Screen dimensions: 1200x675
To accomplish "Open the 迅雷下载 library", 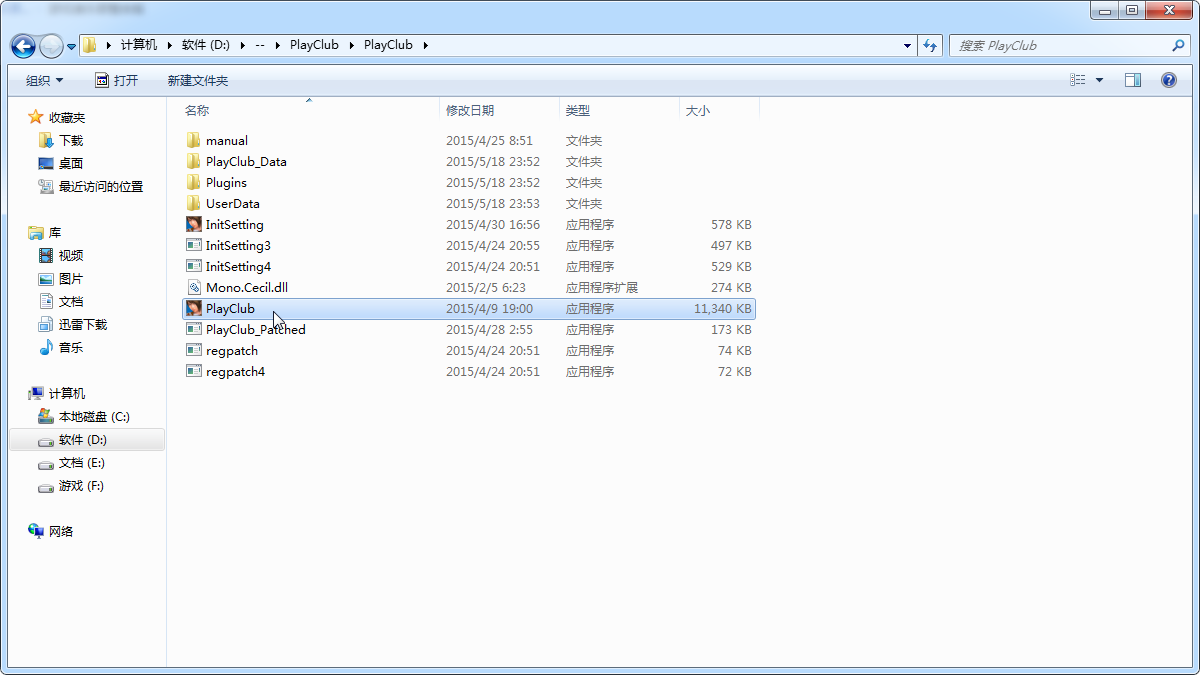I will coord(83,325).
